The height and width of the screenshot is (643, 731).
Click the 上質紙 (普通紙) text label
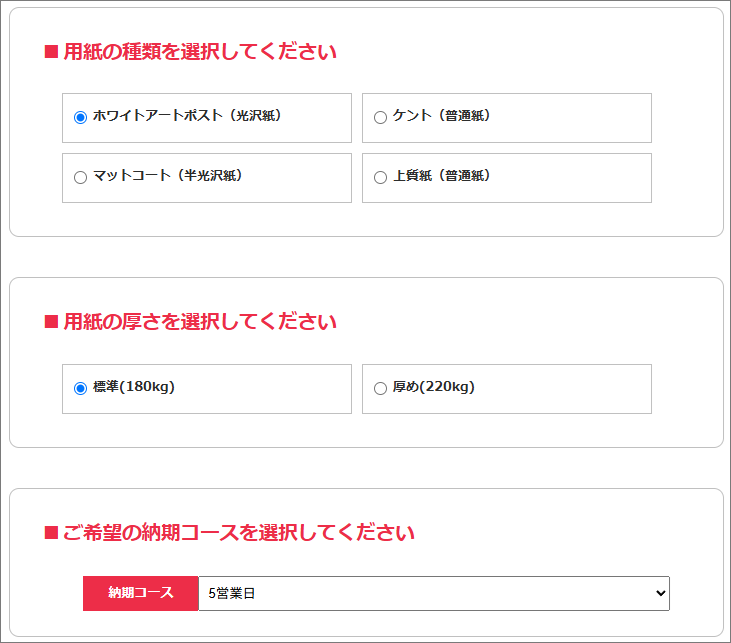[x=441, y=175]
